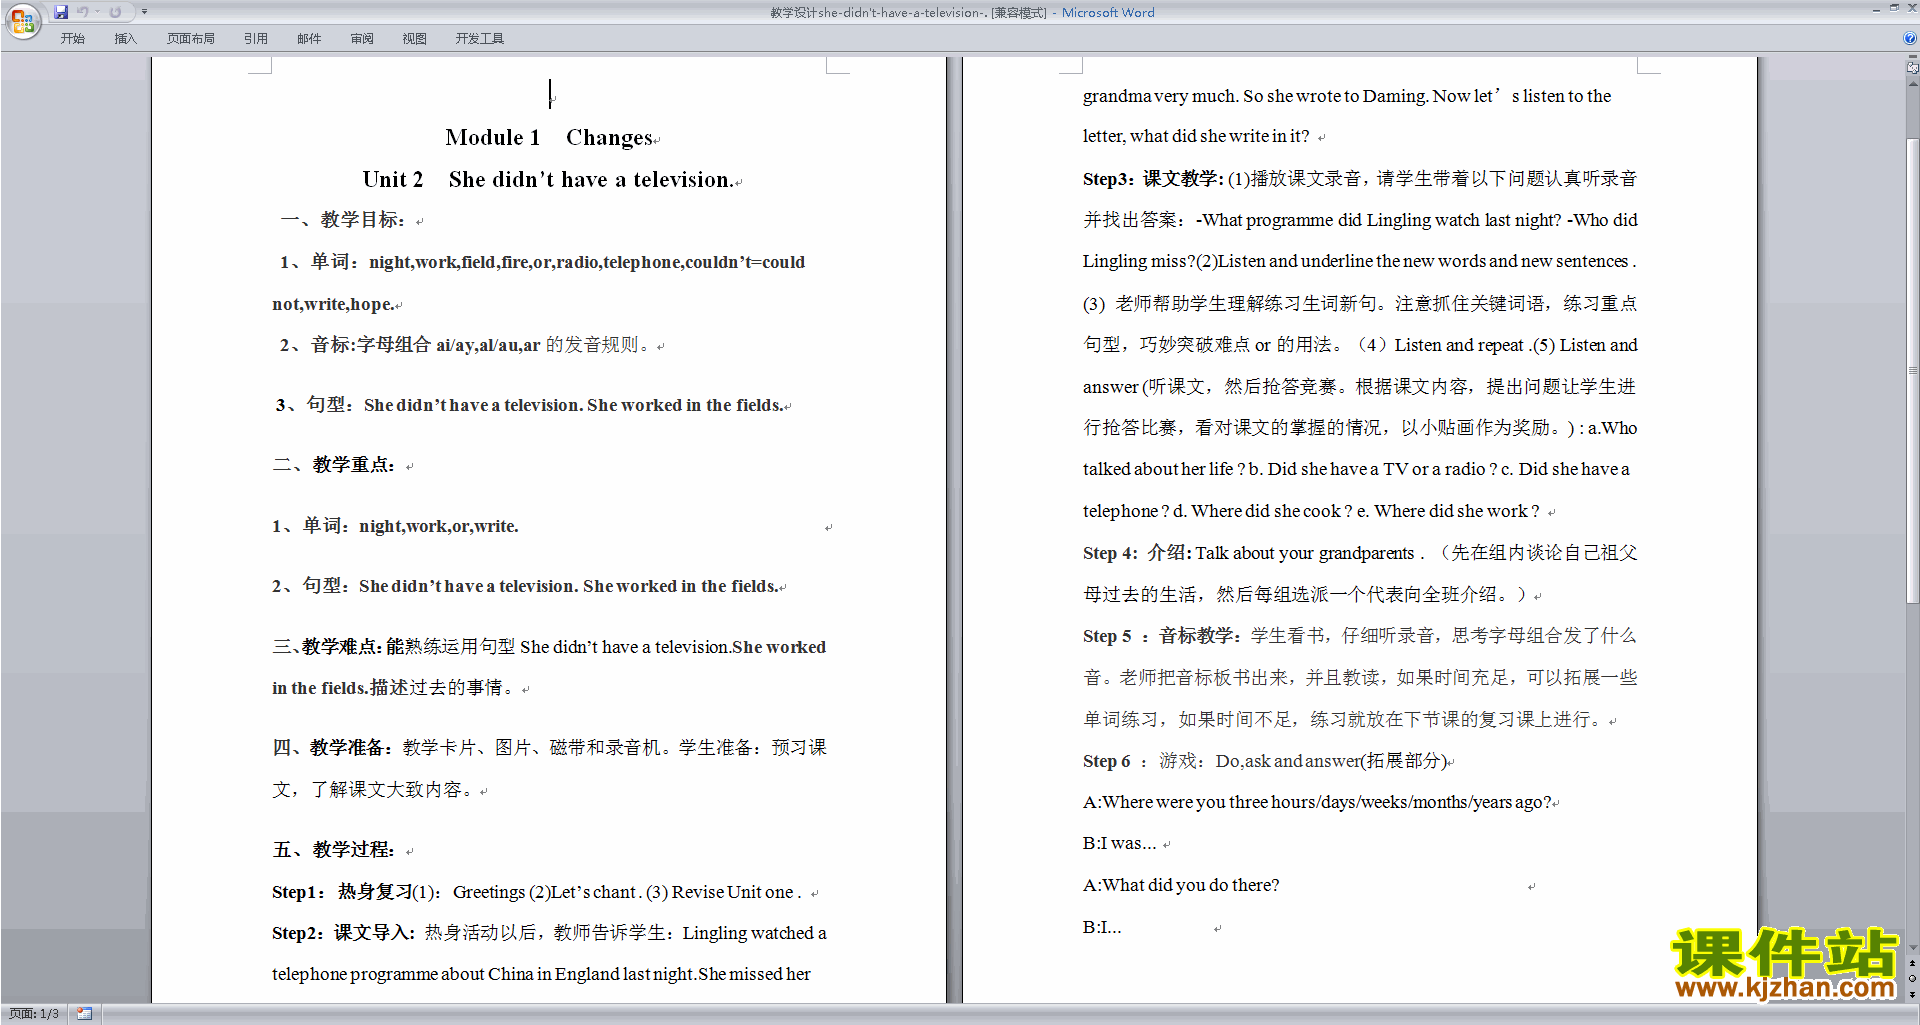The width and height of the screenshot is (1920, 1025).
Task: Click the vertical scrollbar down arrow
Action: coord(1912,948)
